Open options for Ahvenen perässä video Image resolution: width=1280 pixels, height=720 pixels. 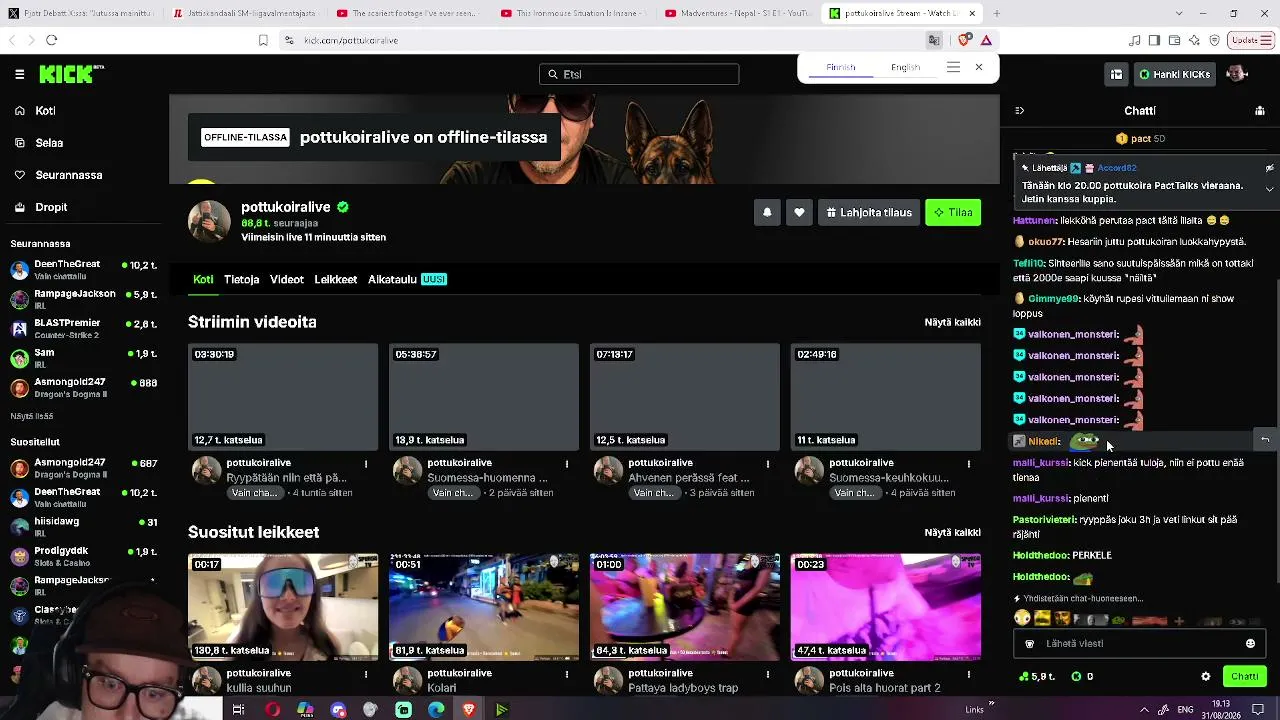click(768, 464)
